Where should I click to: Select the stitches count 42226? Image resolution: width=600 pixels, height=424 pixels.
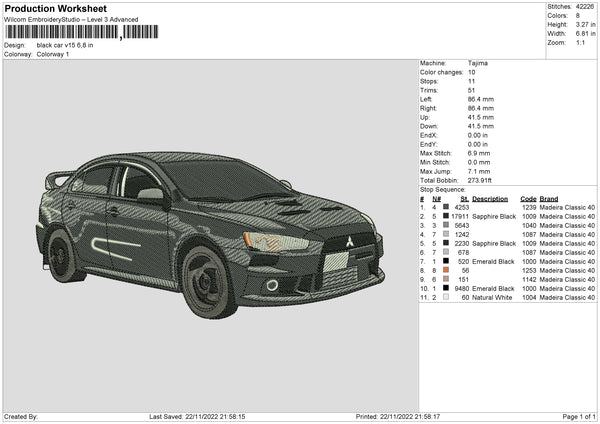coord(585,7)
